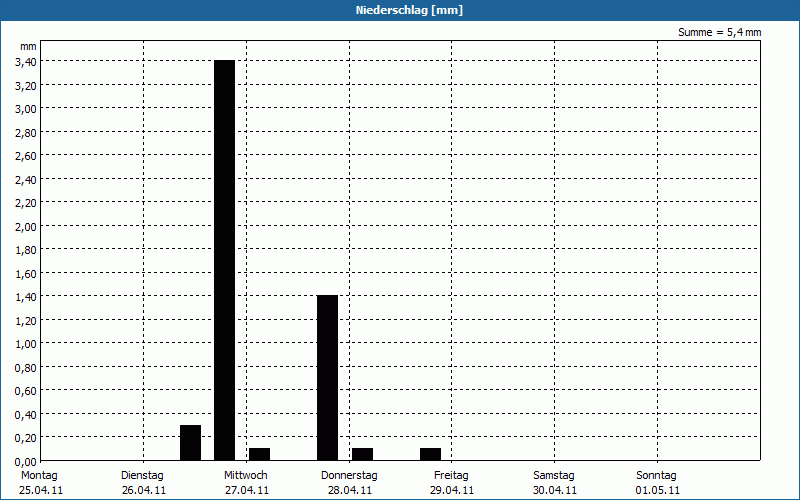Click the tallest 3,40 mm precipitation bar
Viewport: 800px width, 500px height.
point(224,260)
